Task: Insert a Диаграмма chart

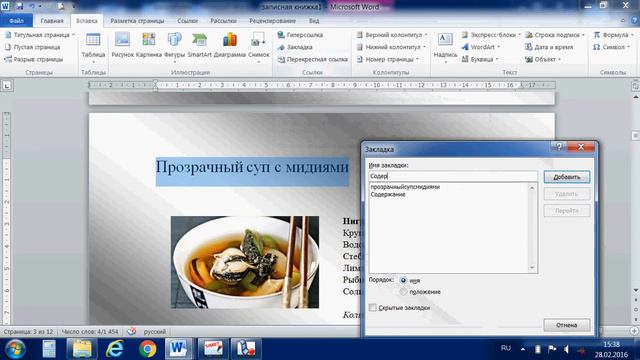Action: [x=230, y=45]
